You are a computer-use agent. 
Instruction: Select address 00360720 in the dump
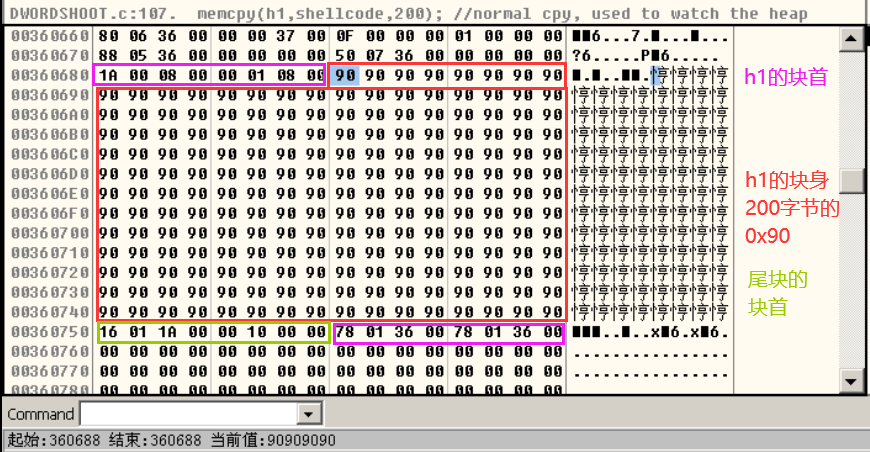click(50, 273)
